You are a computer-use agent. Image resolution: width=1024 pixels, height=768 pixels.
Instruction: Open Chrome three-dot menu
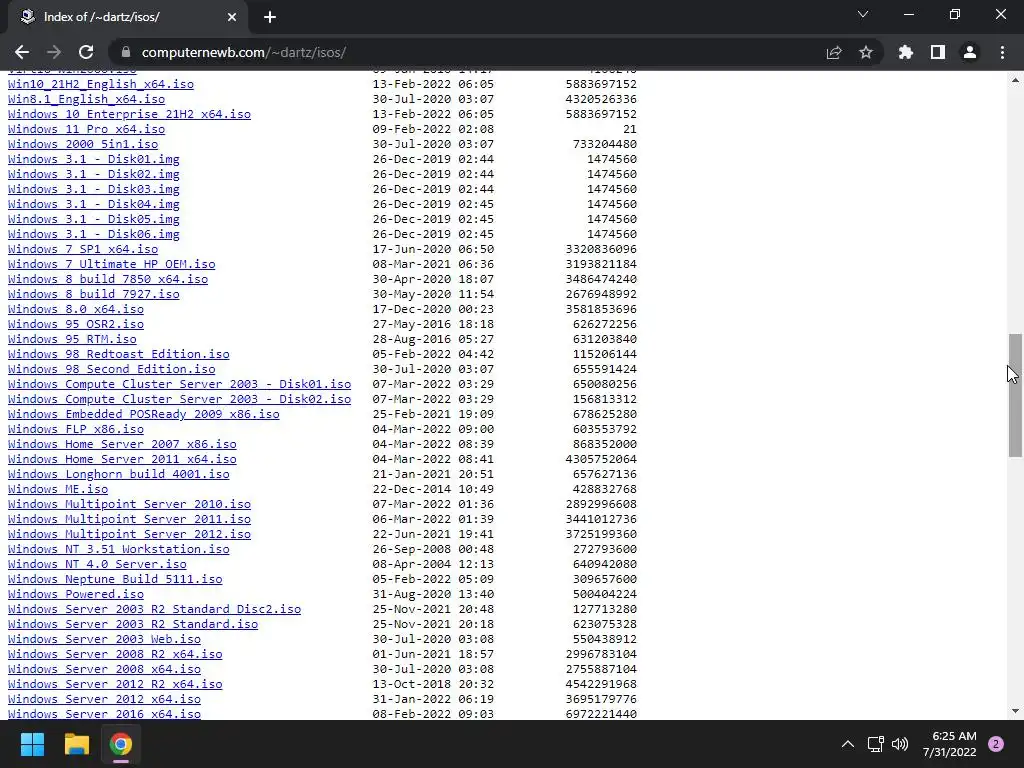[1002, 52]
